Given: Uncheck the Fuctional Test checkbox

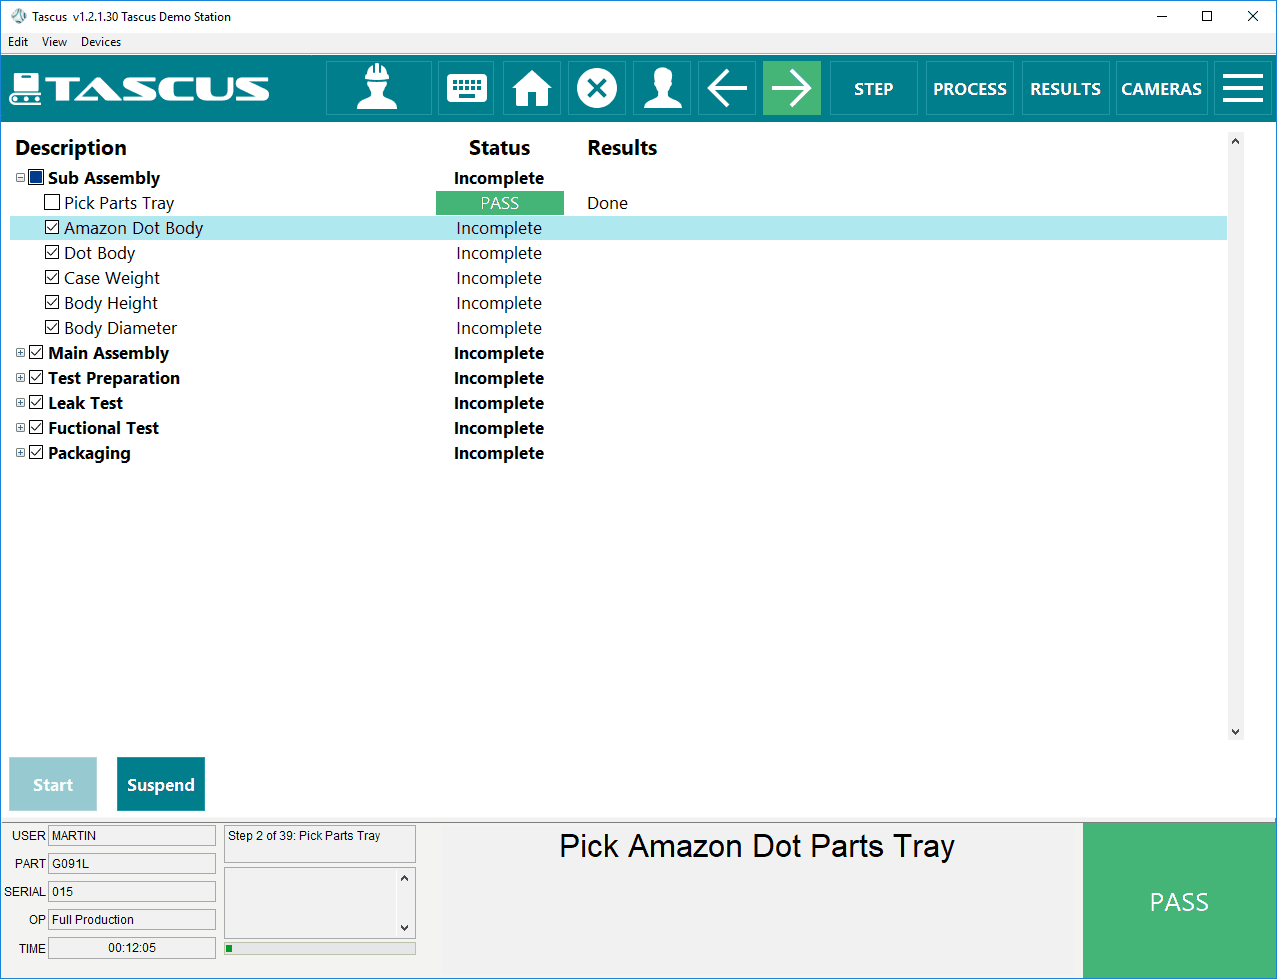Looking at the screenshot, I should click(x=36, y=427).
